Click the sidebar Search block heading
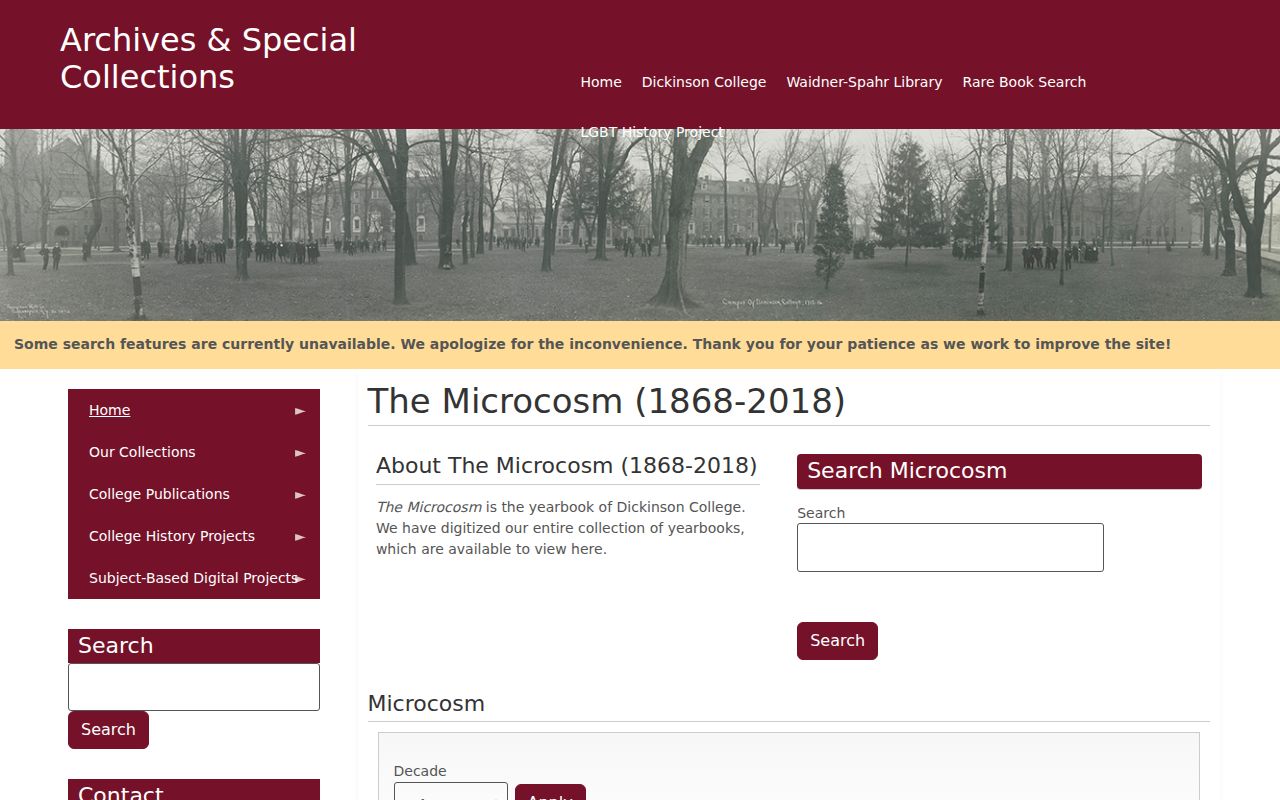Image resolution: width=1280 pixels, height=800 pixels. (x=194, y=646)
